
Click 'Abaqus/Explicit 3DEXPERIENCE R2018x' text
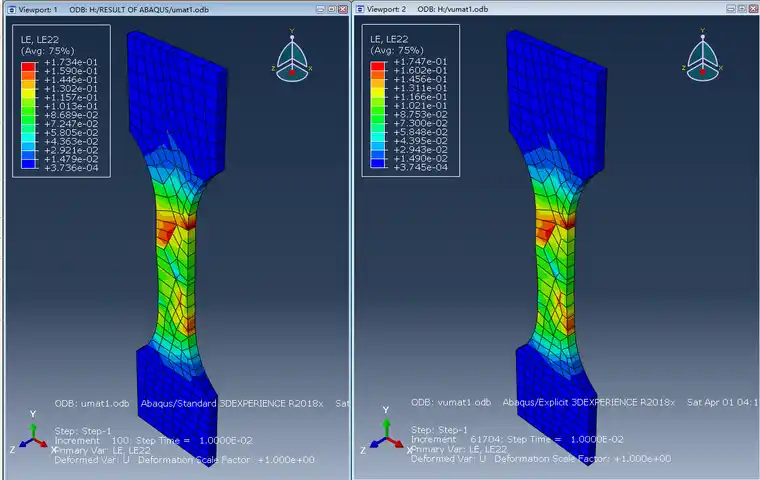coord(588,402)
